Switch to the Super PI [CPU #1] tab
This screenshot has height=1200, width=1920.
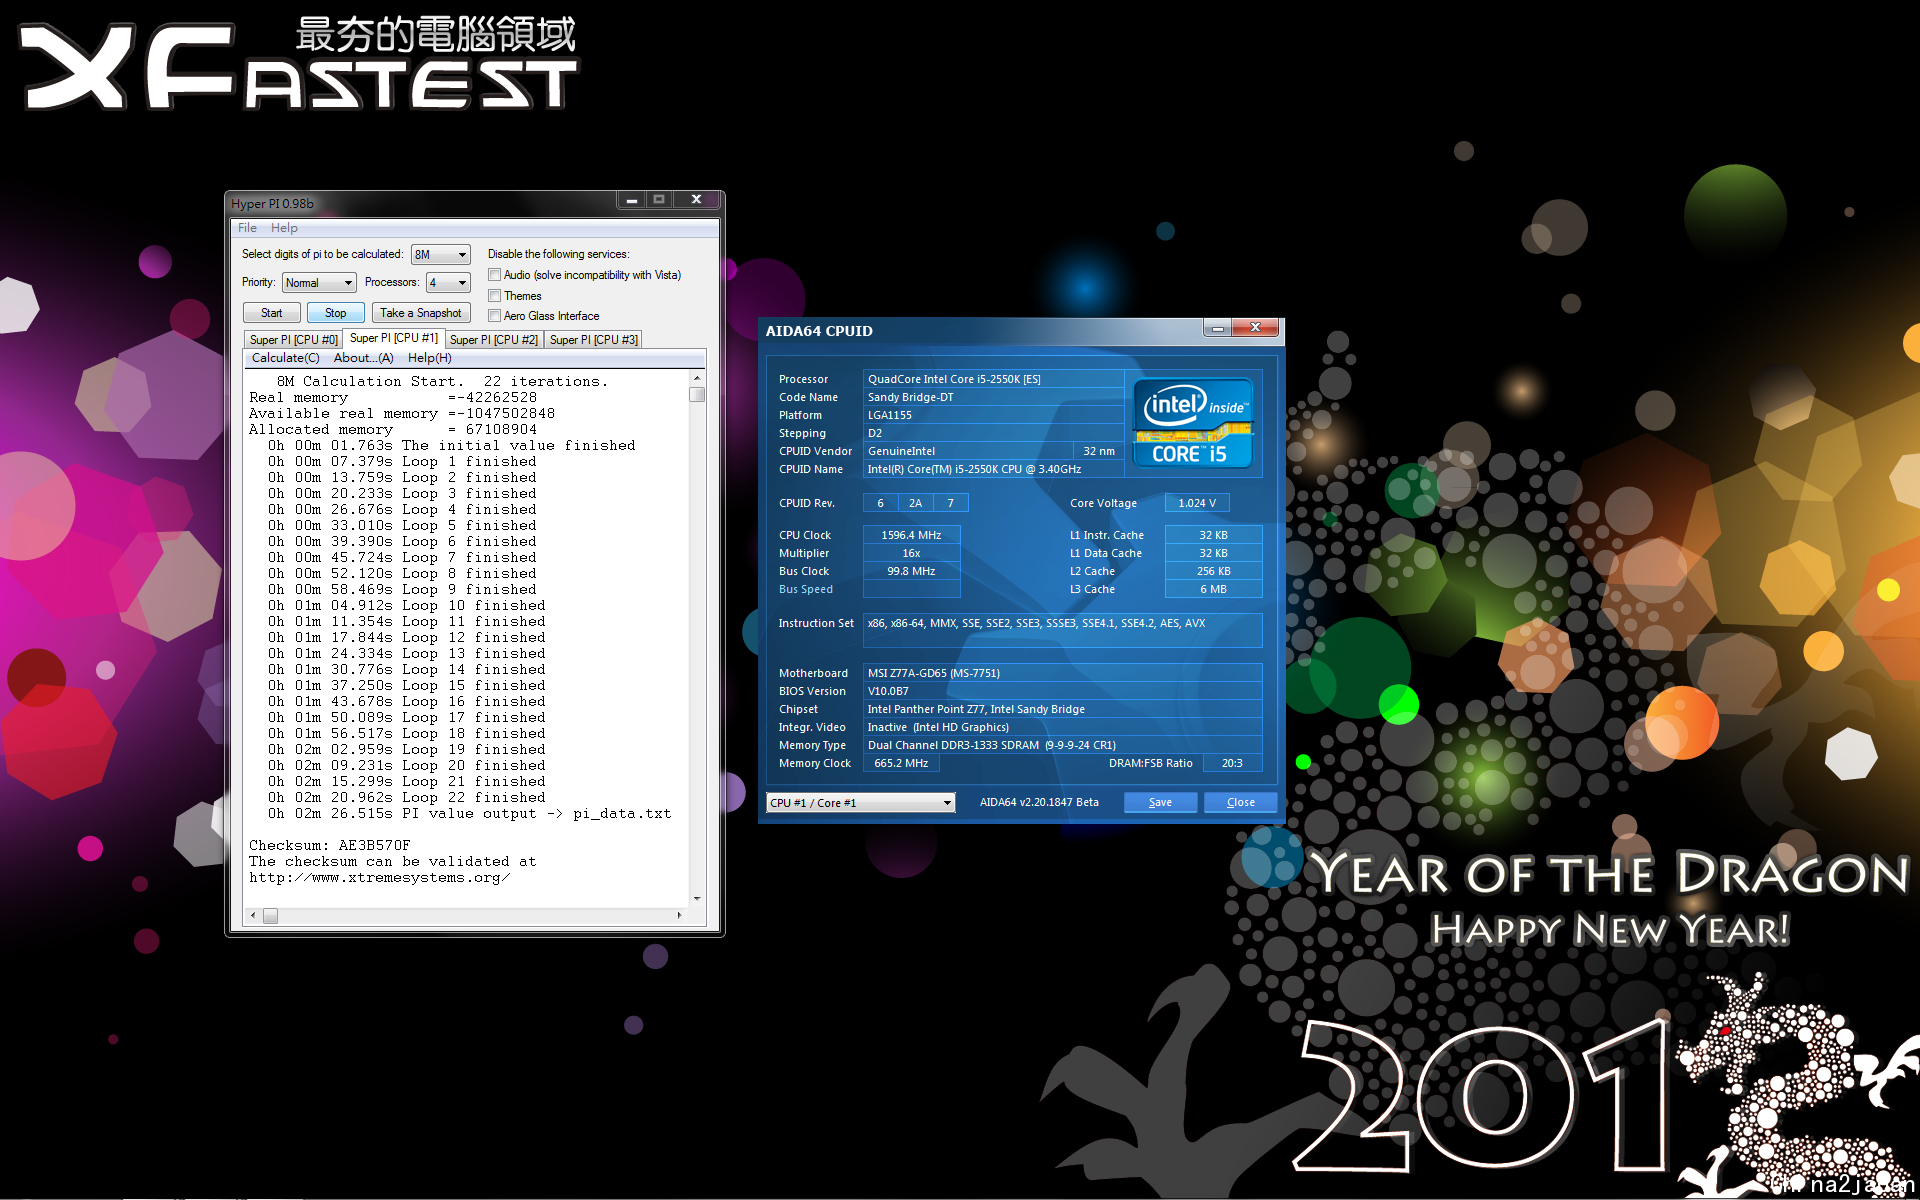pos(393,338)
